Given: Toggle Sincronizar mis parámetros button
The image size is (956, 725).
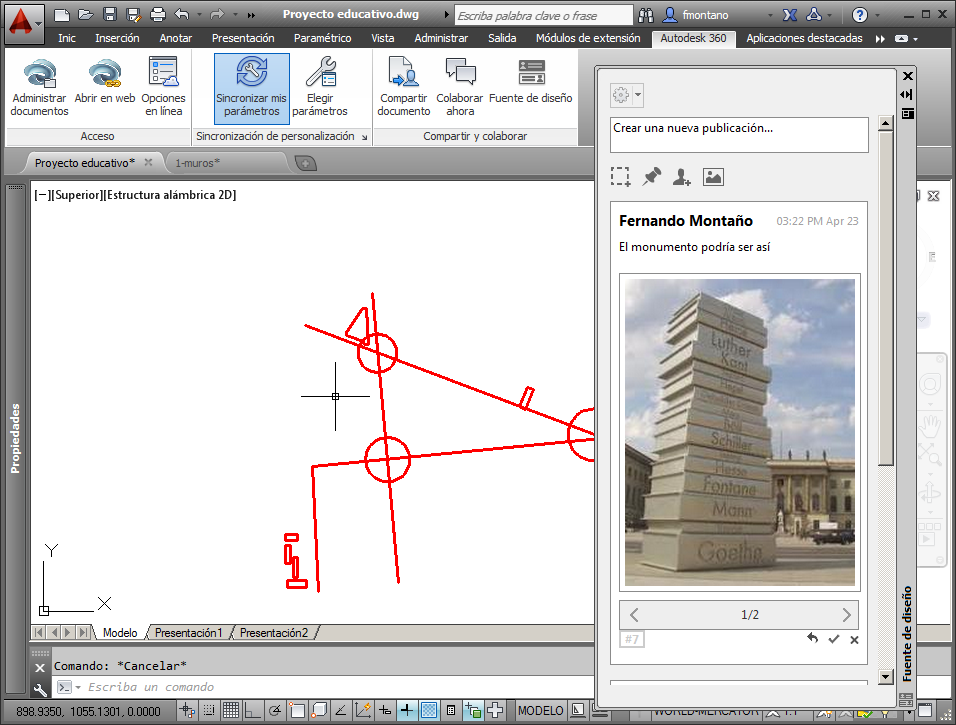Looking at the screenshot, I should click(x=252, y=88).
